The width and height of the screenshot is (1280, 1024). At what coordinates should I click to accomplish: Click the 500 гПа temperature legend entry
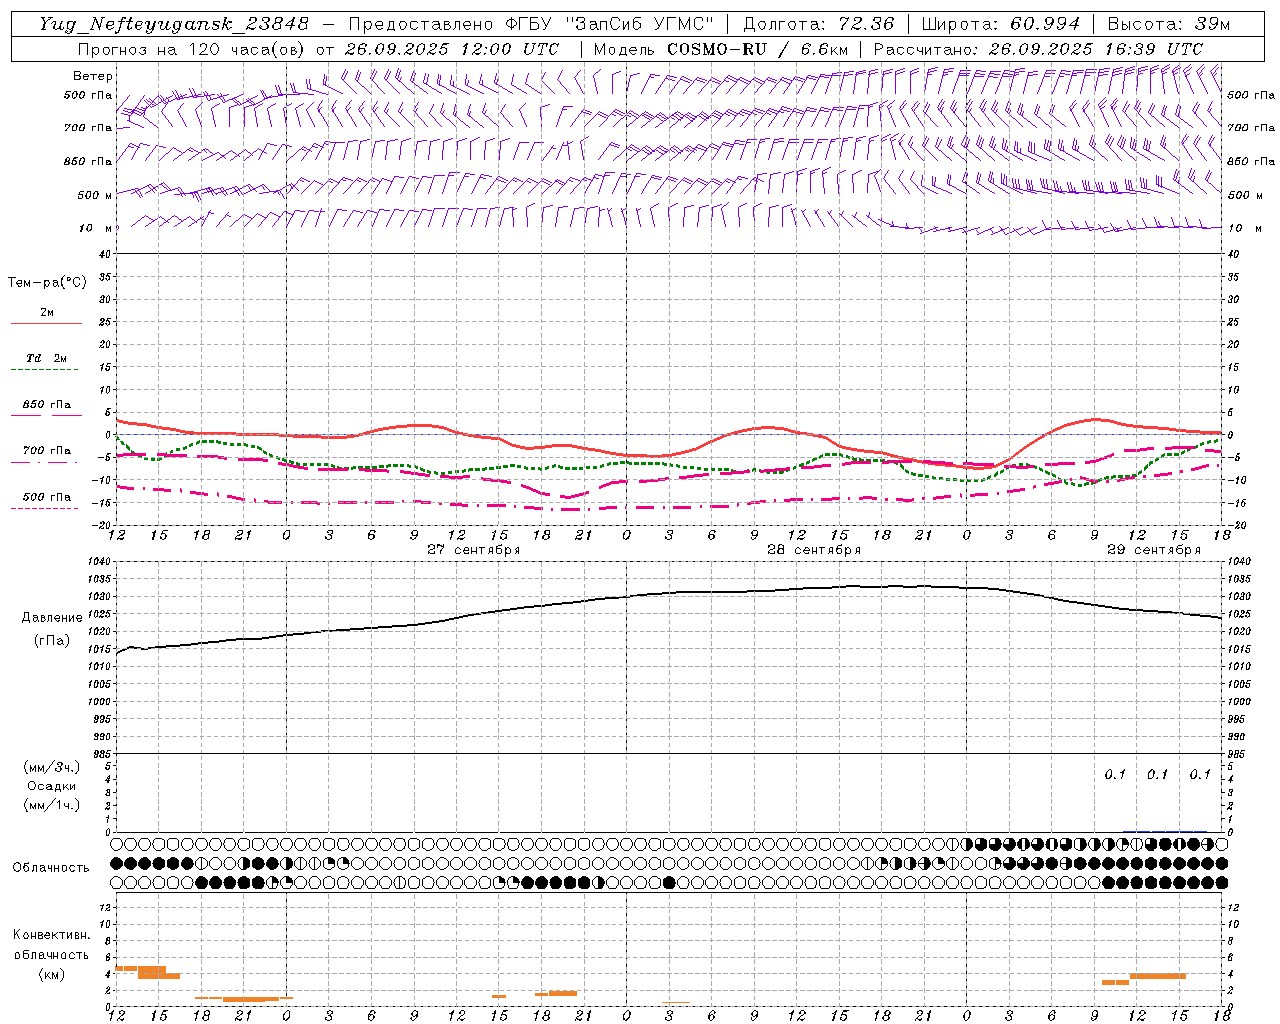pyautogui.click(x=47, y=497)
